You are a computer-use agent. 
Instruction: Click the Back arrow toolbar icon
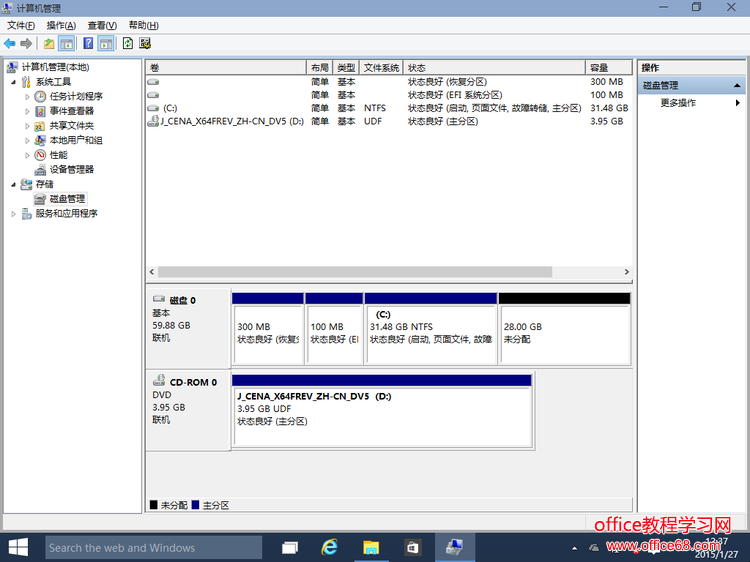[10, 44]
